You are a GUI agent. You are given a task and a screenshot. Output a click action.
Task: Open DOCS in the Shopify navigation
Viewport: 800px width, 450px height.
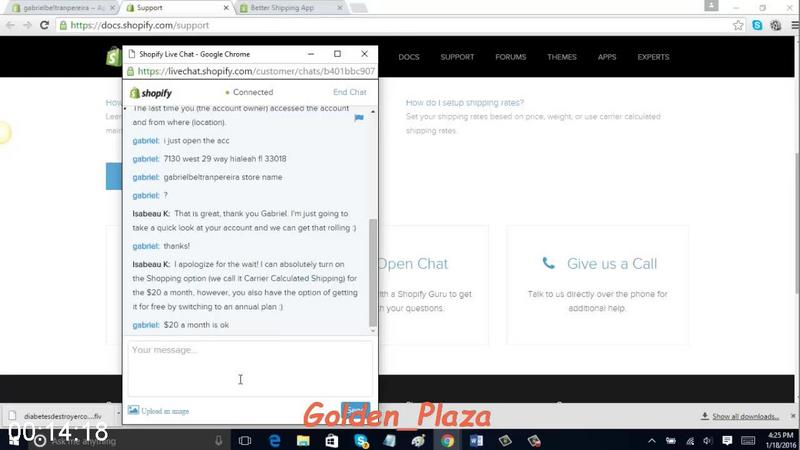click(409, 57)
